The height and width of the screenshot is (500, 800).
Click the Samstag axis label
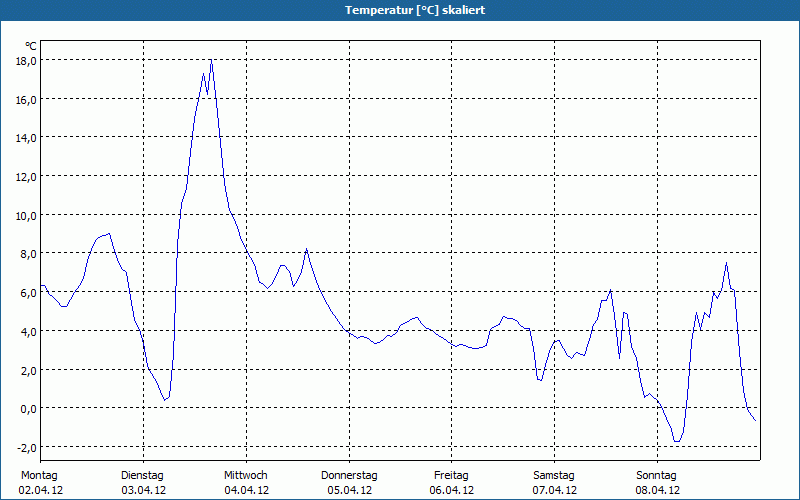pos(554,476)
